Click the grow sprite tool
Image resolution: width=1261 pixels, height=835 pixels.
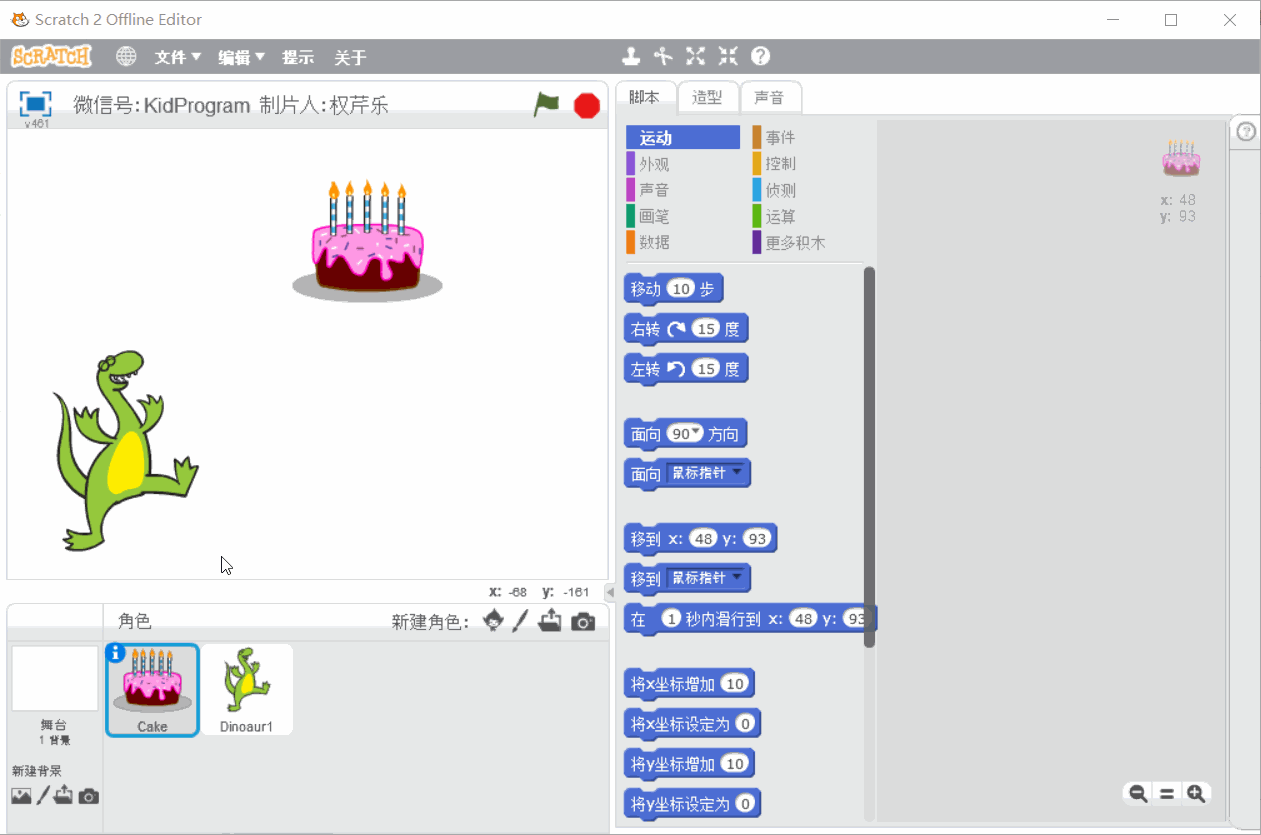pyautogui.click(x=695, y=56)
